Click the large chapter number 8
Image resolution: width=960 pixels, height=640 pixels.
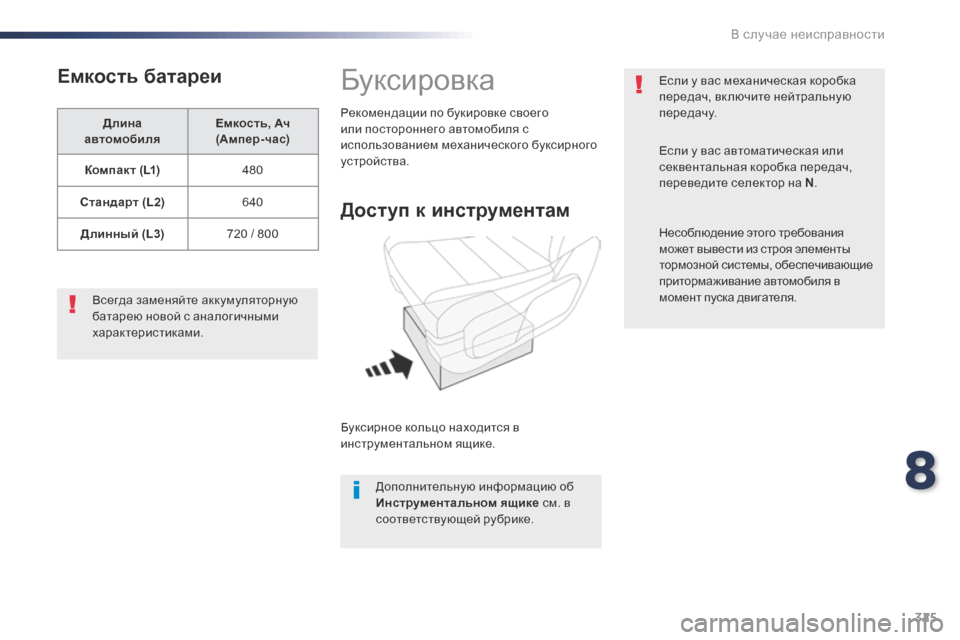(x=920, y=470)
